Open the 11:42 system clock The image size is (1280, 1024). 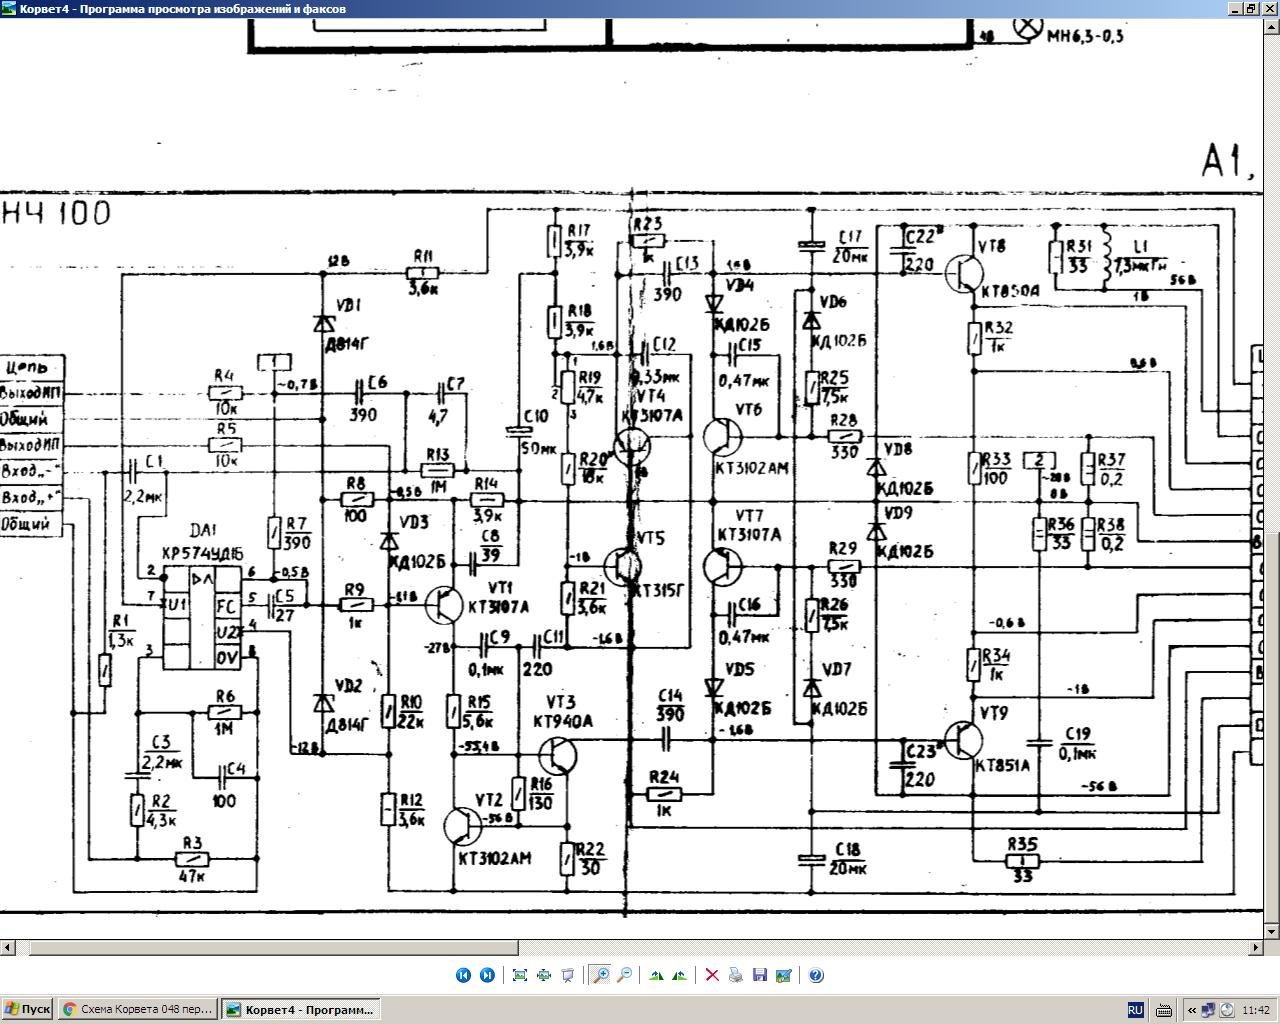tap(1255, 1010)
